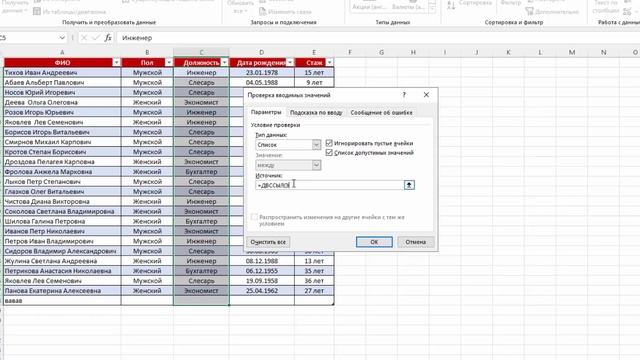Click the Отмена button
This screenshot has height=360, width=640.
coord(416,242)
